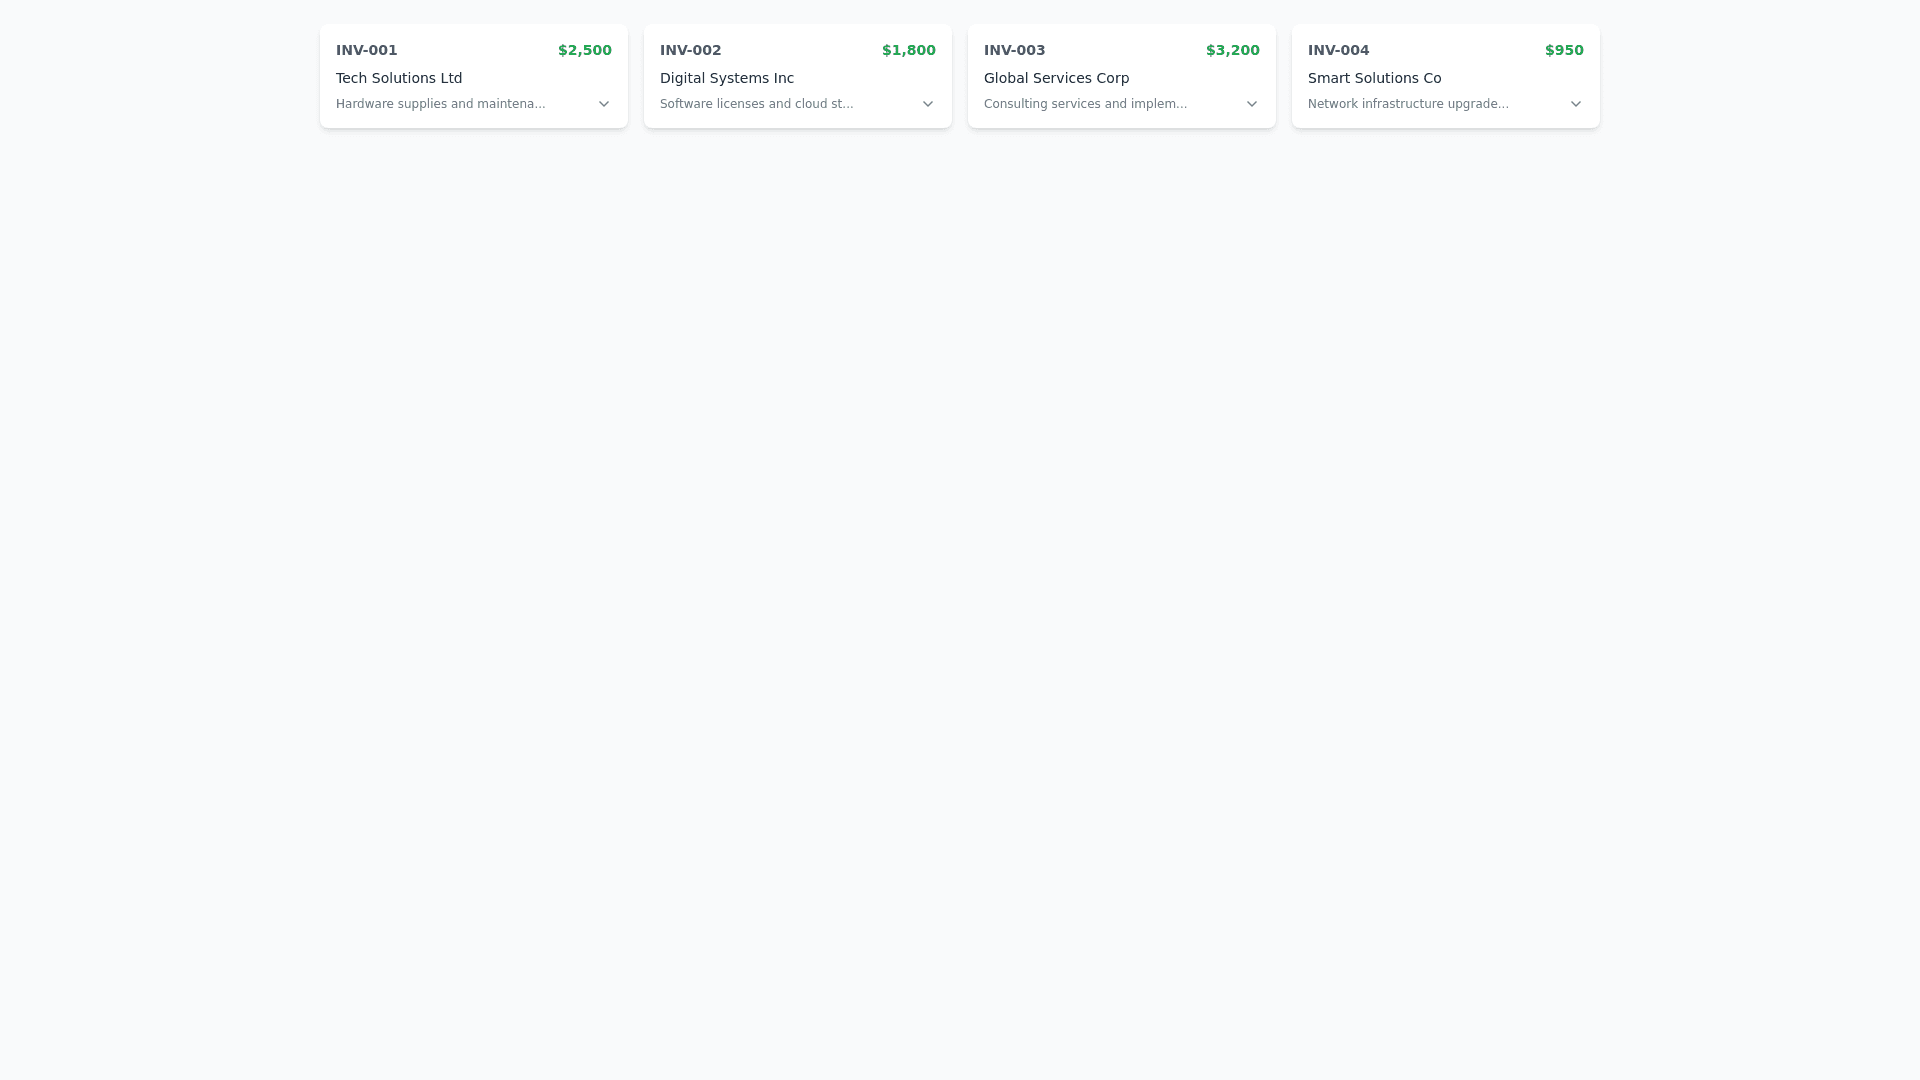Viewport: 1920px width, 1080px height.
Task: Click the INV-001 invoice number
Action: (367, 50)
